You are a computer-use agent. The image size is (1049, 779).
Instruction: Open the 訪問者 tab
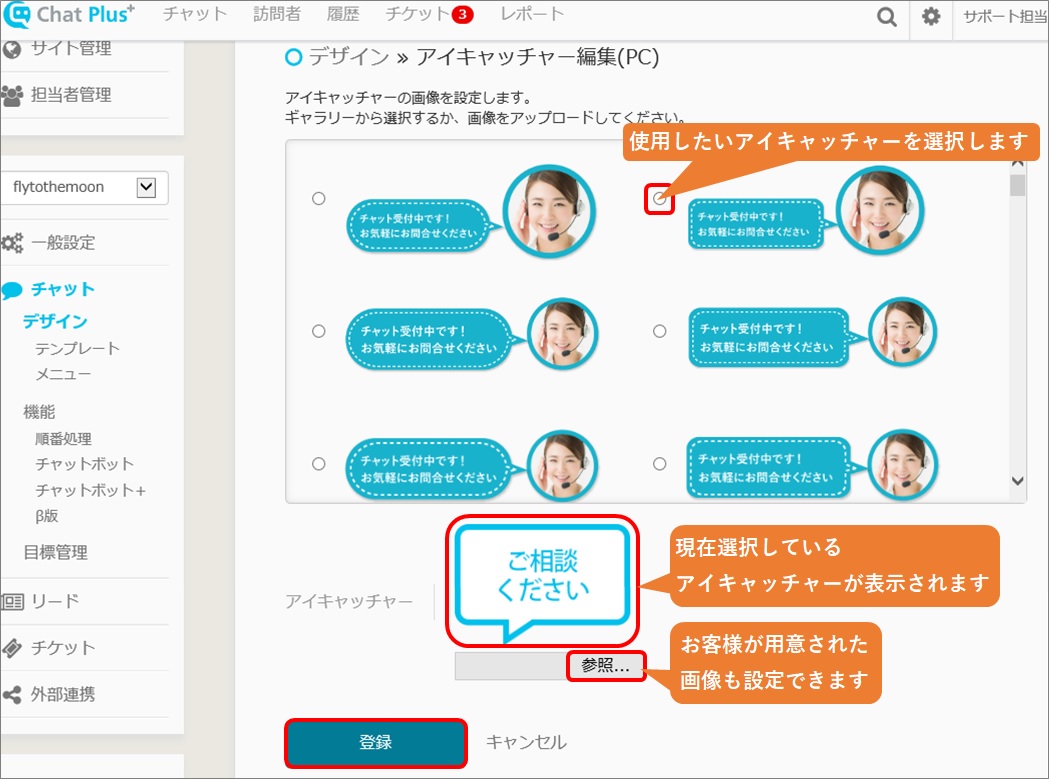coord(277,14)
